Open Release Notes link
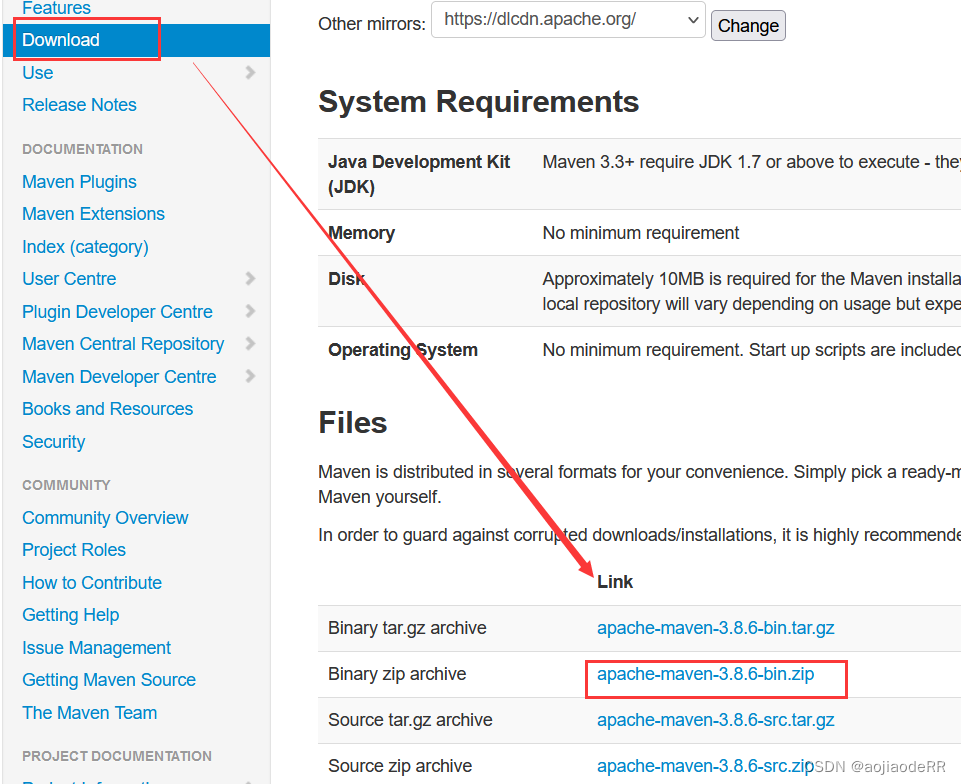The height and width of the screenshot is (784, 961). (x=79, y=105)
